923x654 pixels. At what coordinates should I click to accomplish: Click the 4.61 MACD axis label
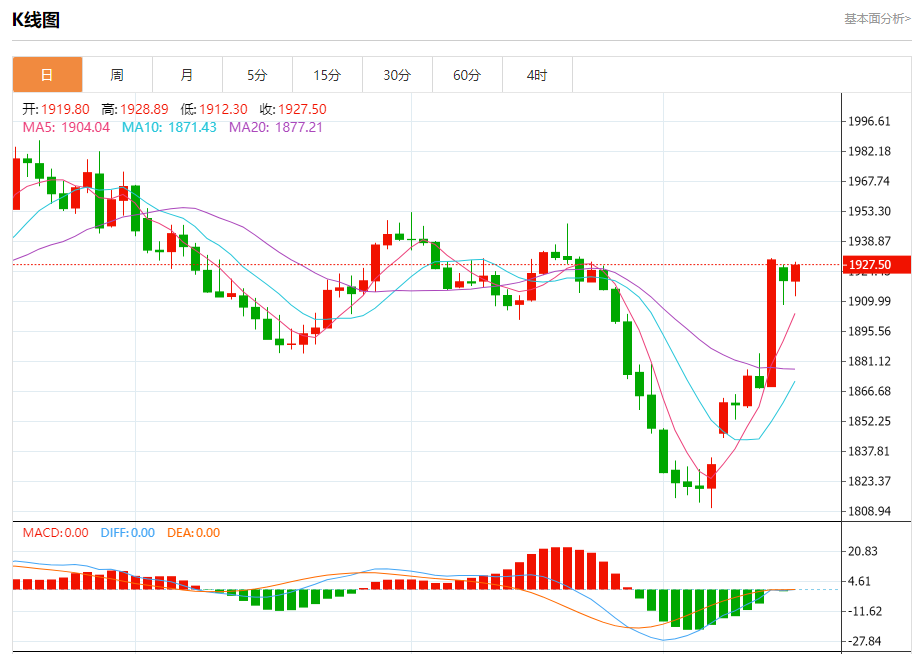point(859,582)
